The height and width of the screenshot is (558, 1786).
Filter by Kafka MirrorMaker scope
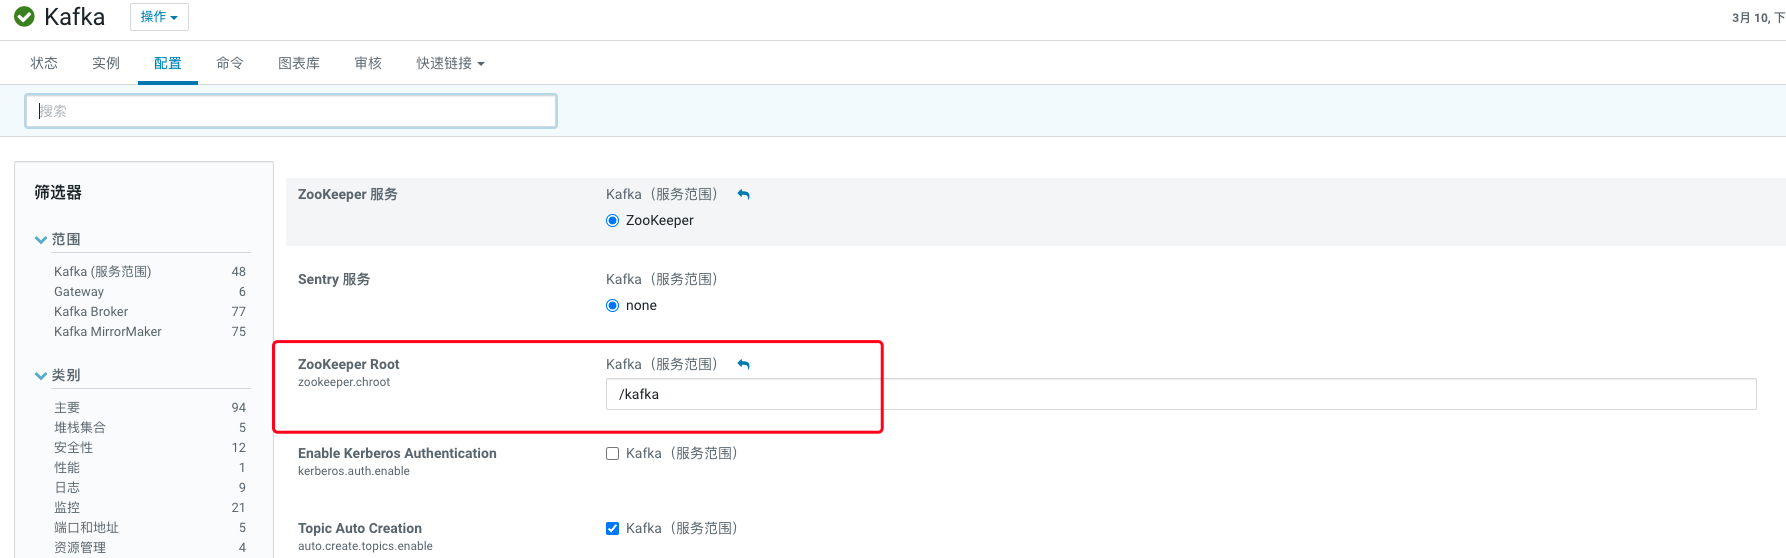click(x=108, y=332)
